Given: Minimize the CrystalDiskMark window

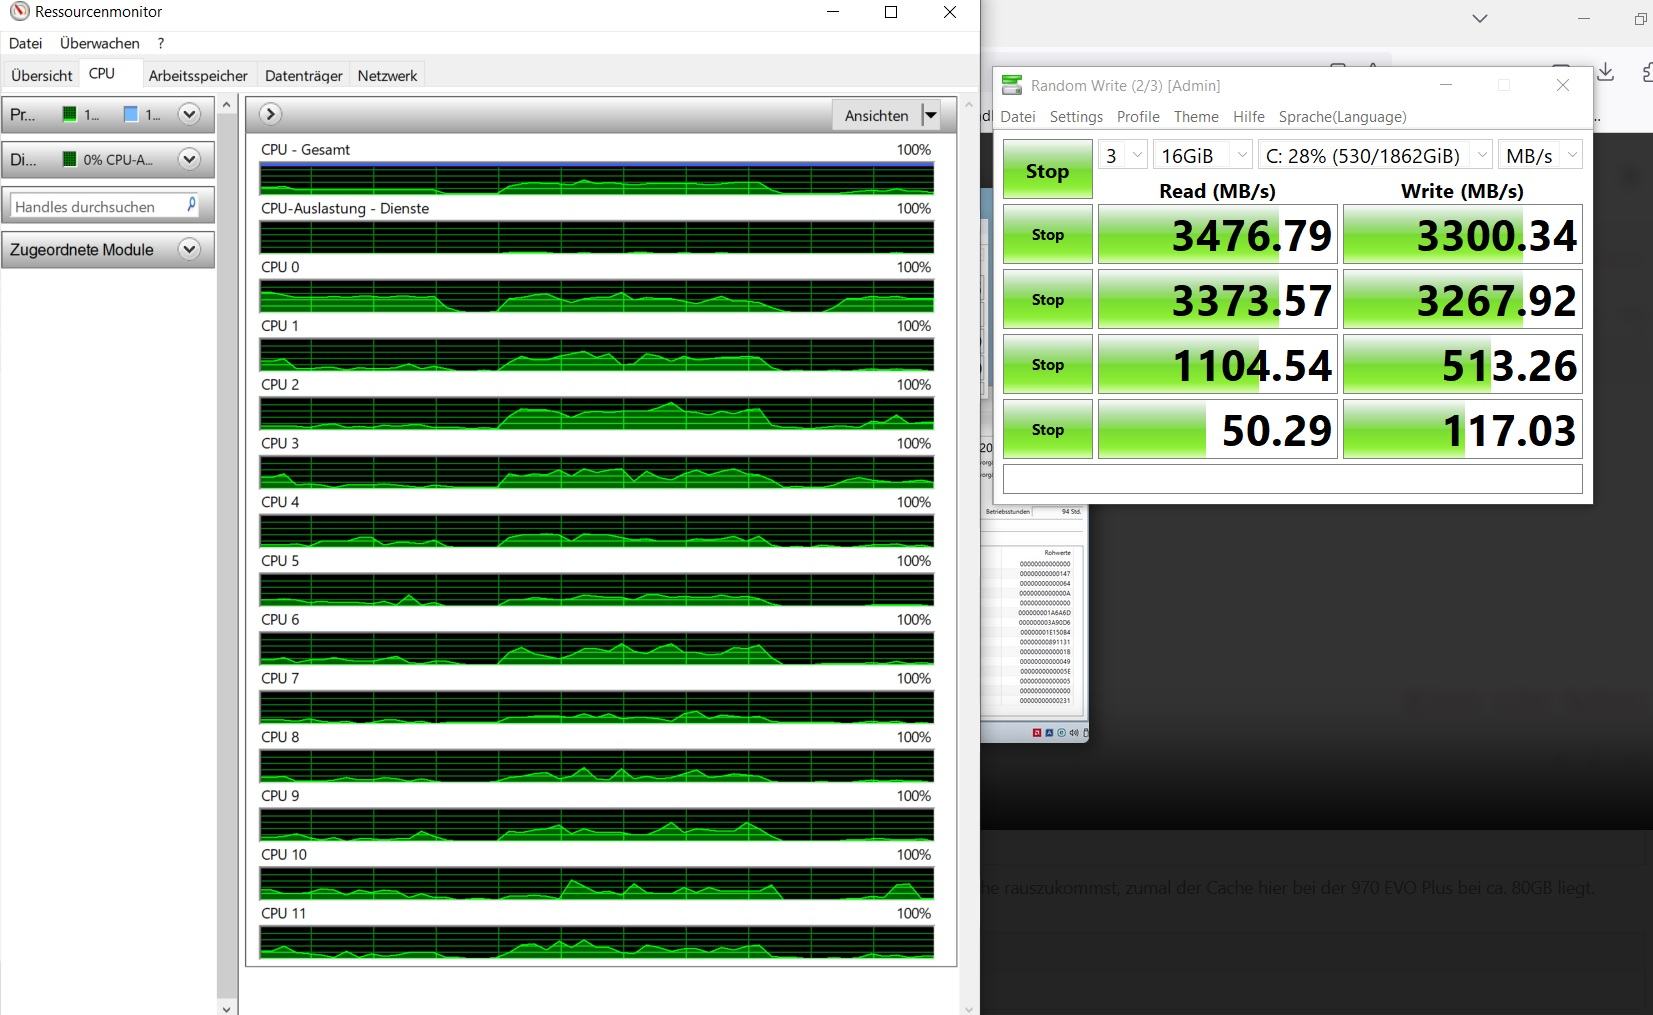Looking at the screenshot, I should [x=1445, y=85].
